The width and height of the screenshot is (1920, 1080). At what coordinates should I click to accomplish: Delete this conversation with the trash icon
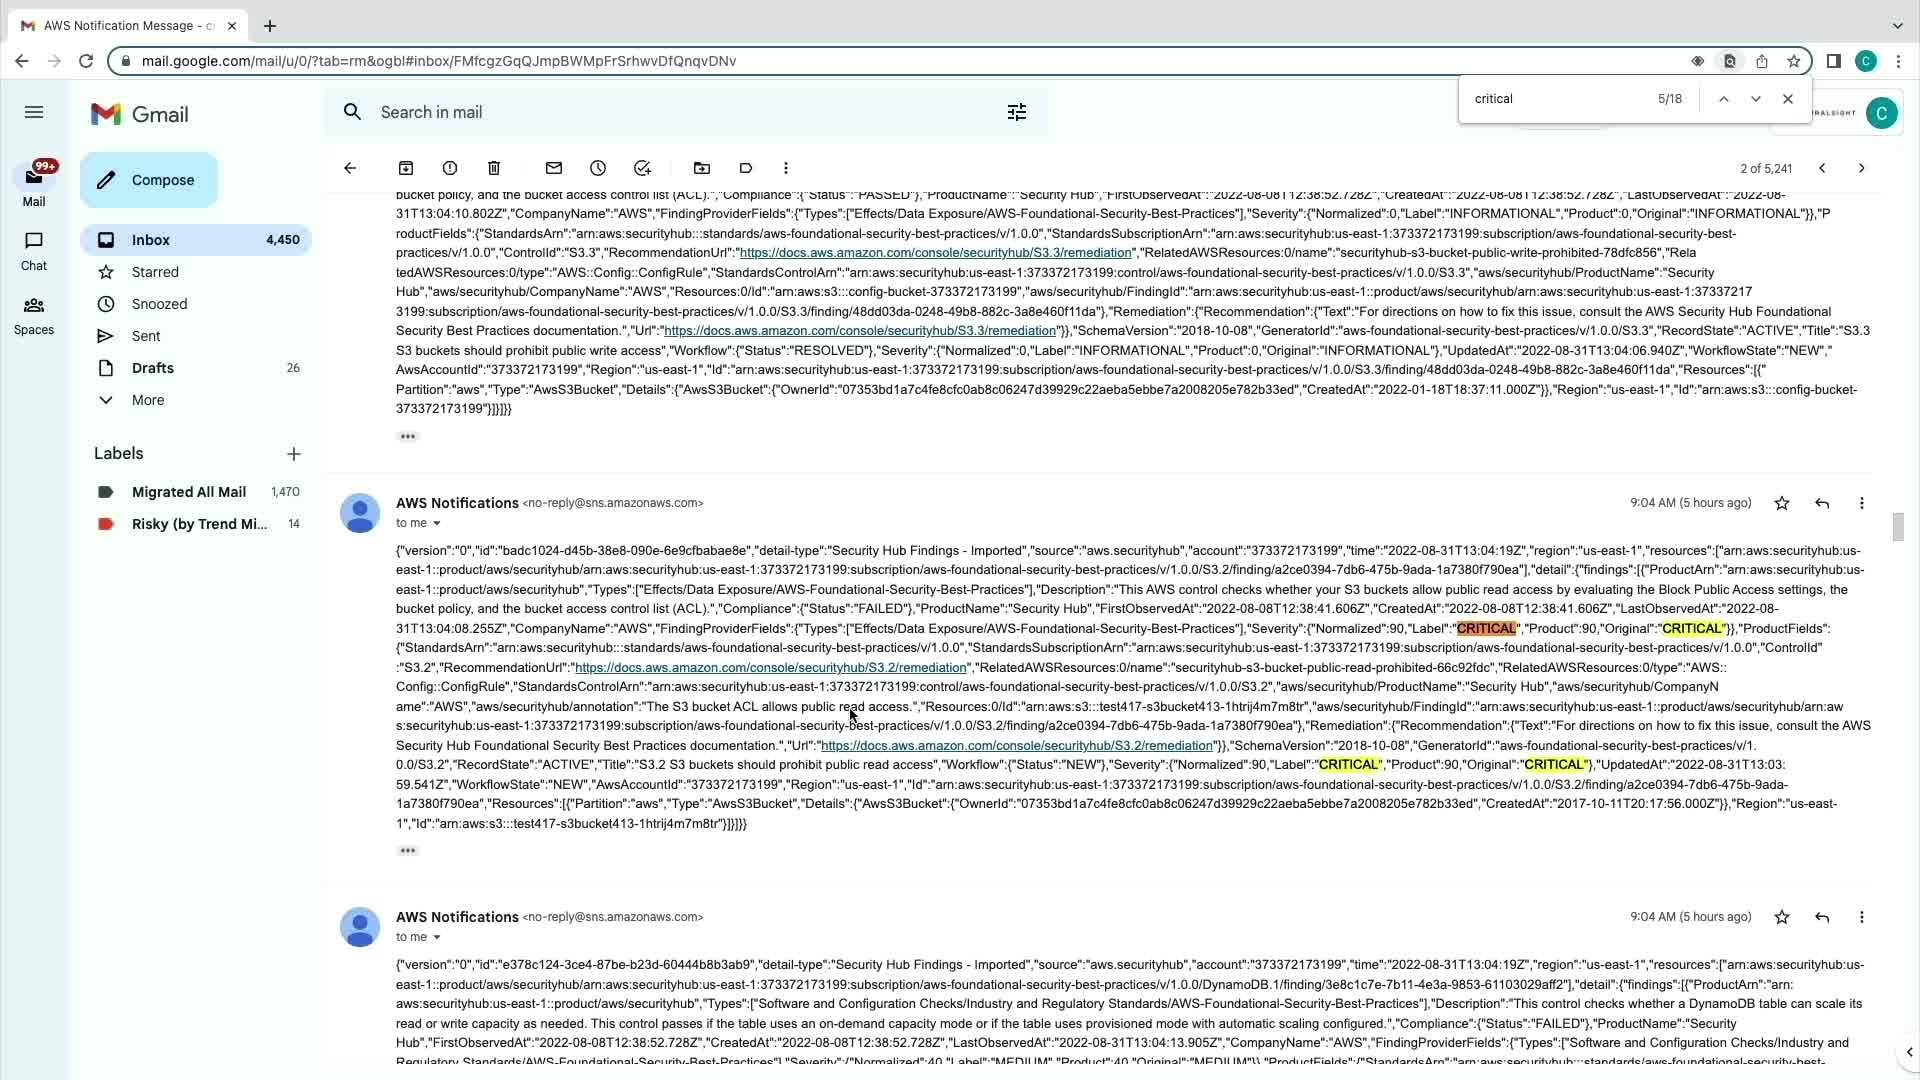(494, 168)
